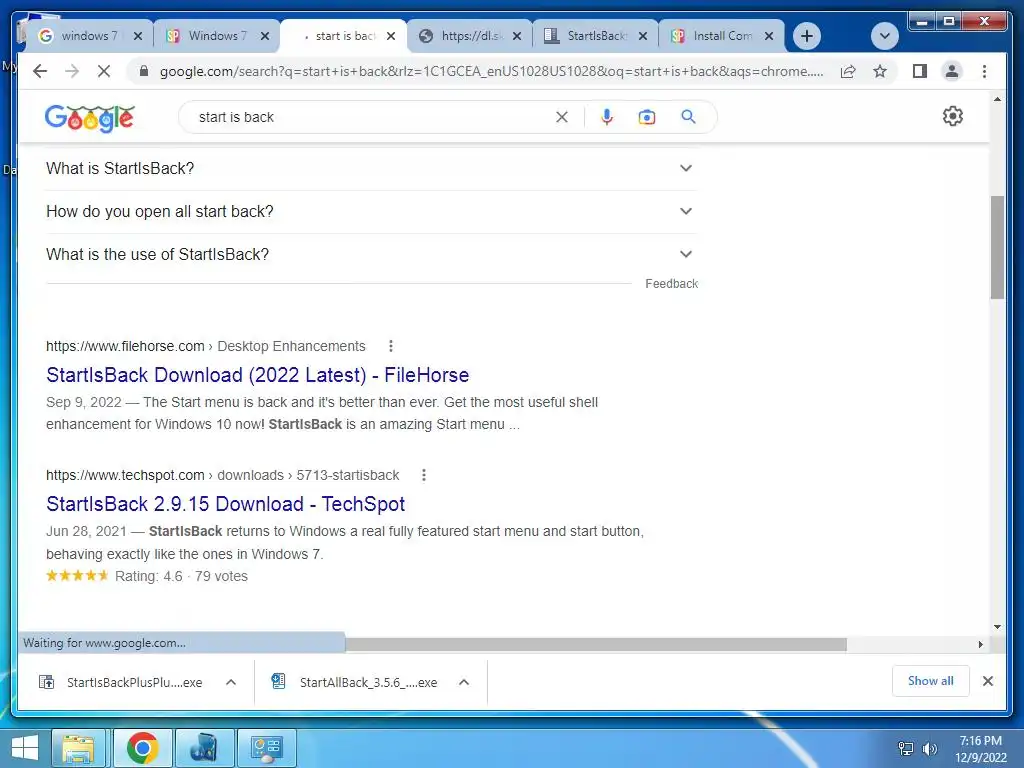This screenshot has width=1024, height=768.
Task: Open the tab search dropdown
Action: [884, 36]
